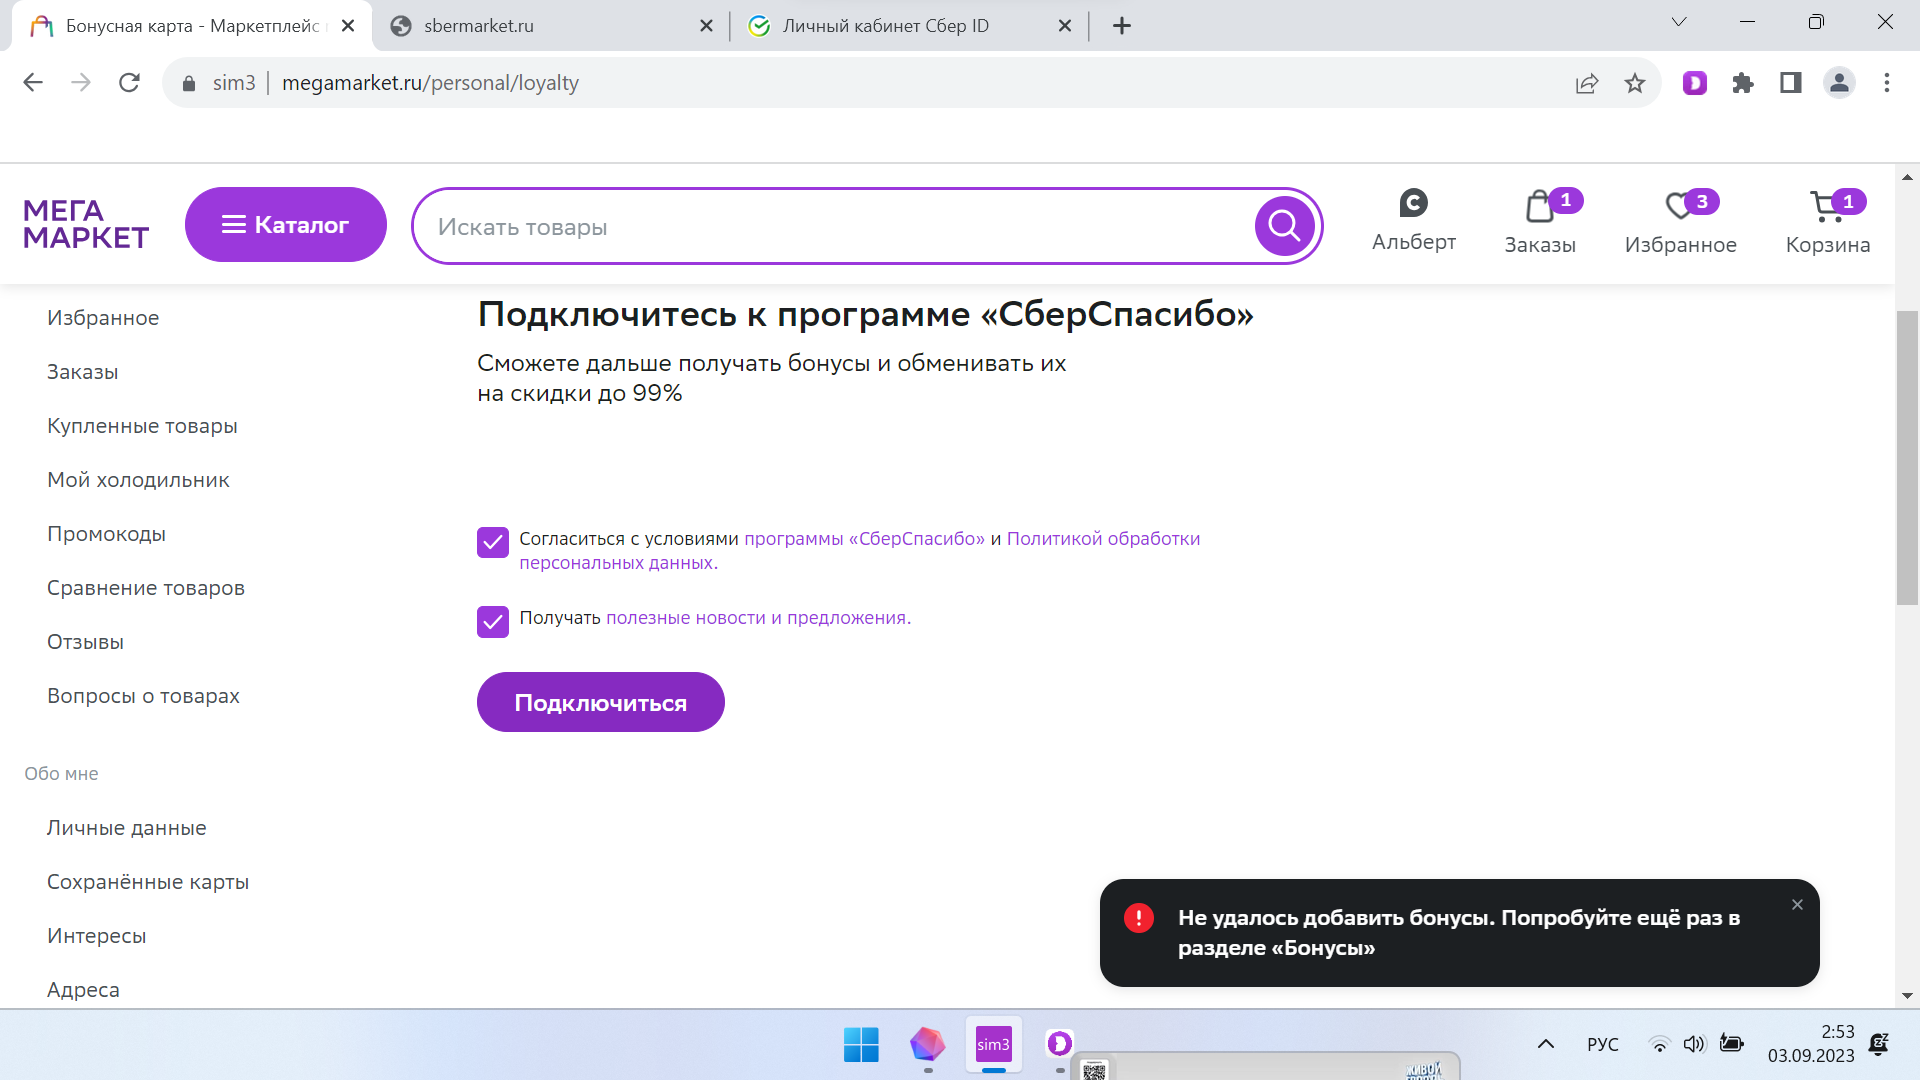Click the share page icon in address bar

click(x=1587, y=83)
